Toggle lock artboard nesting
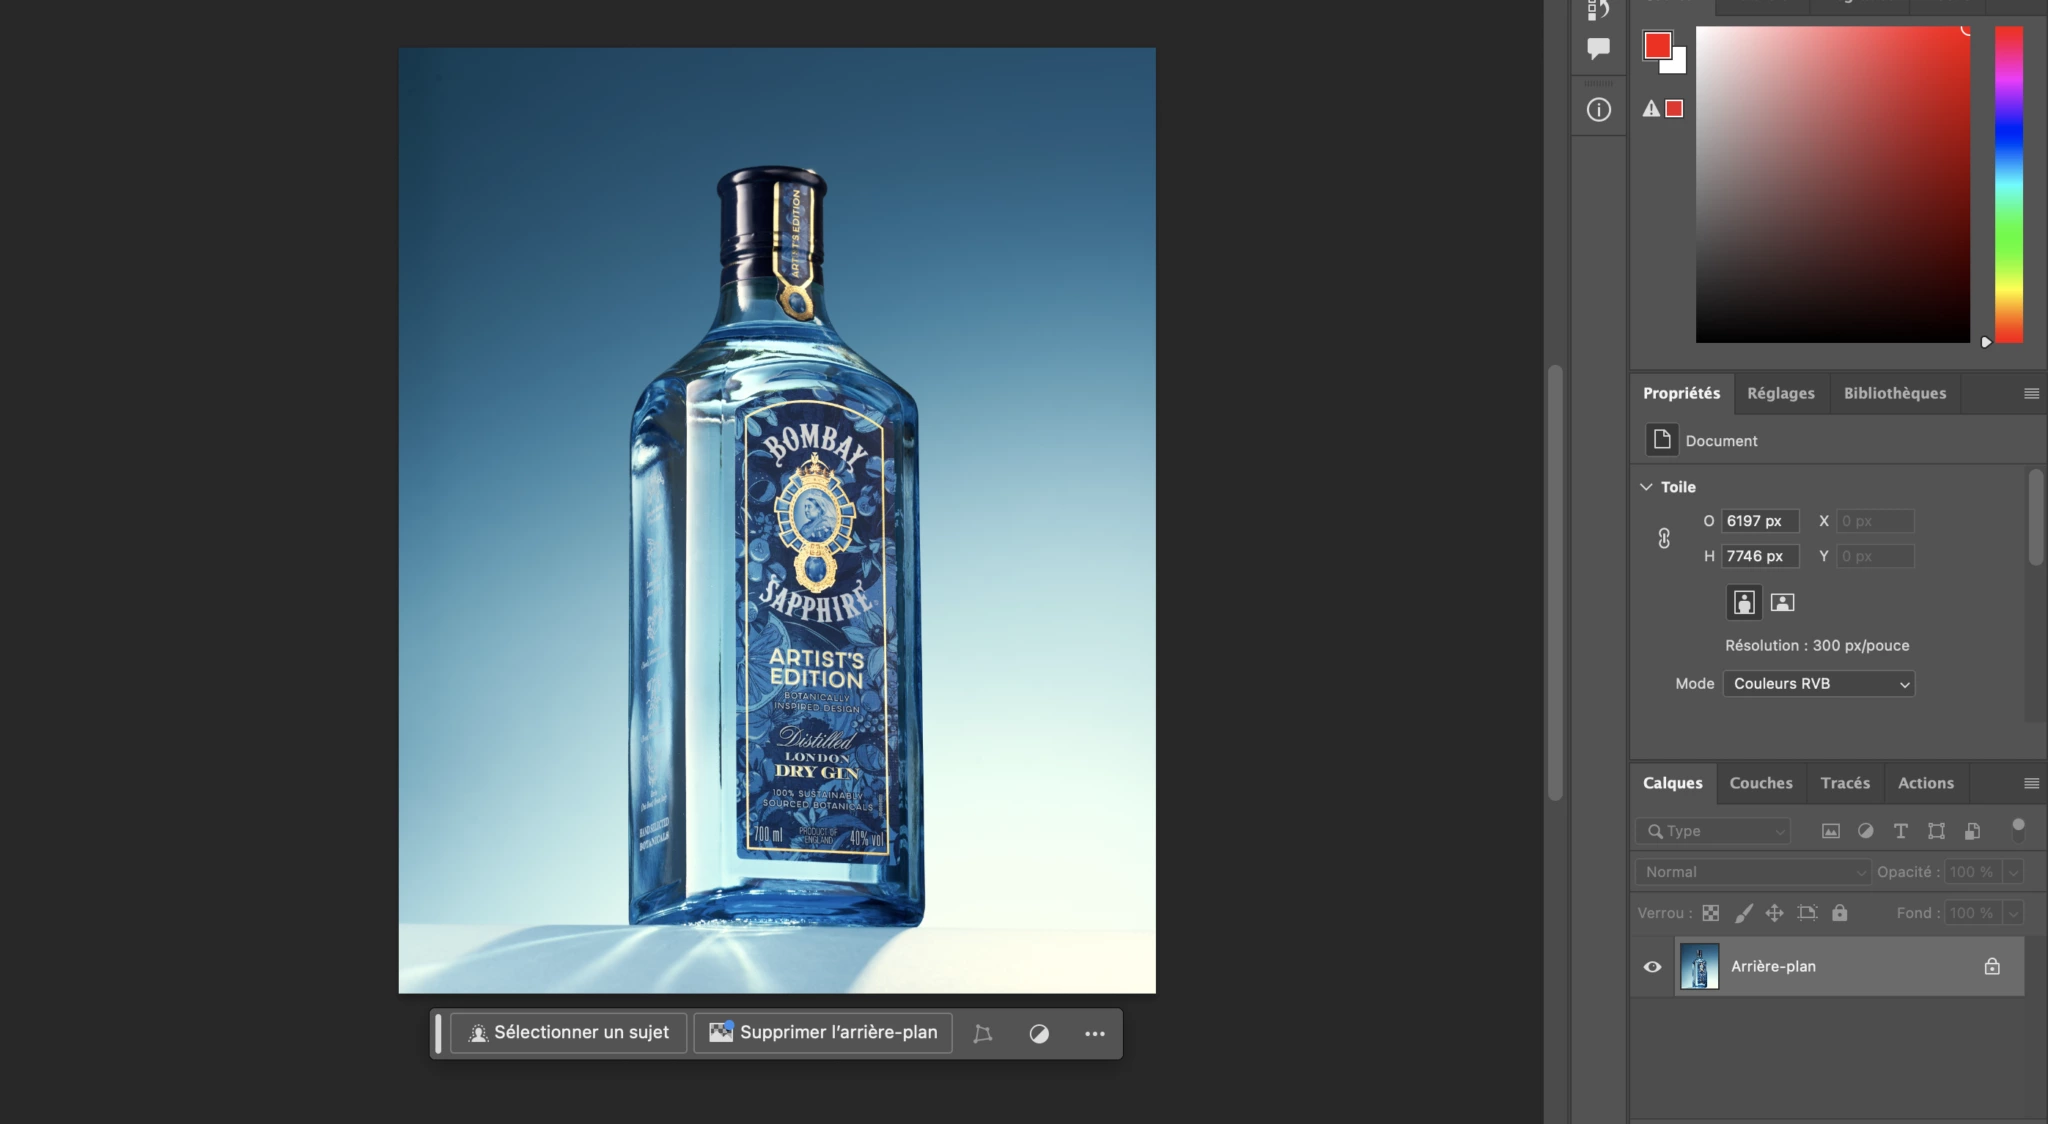Viewport: 2048px width, 1124px height. point(1807,913)
